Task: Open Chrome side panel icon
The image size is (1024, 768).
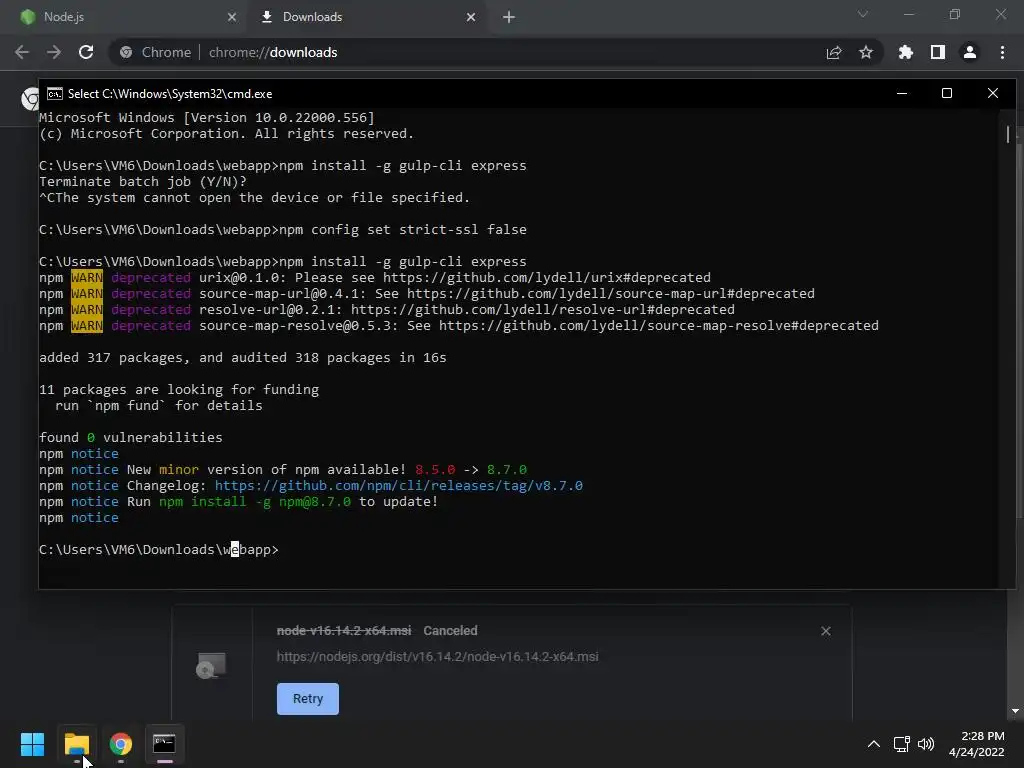Action: [938, 52]
